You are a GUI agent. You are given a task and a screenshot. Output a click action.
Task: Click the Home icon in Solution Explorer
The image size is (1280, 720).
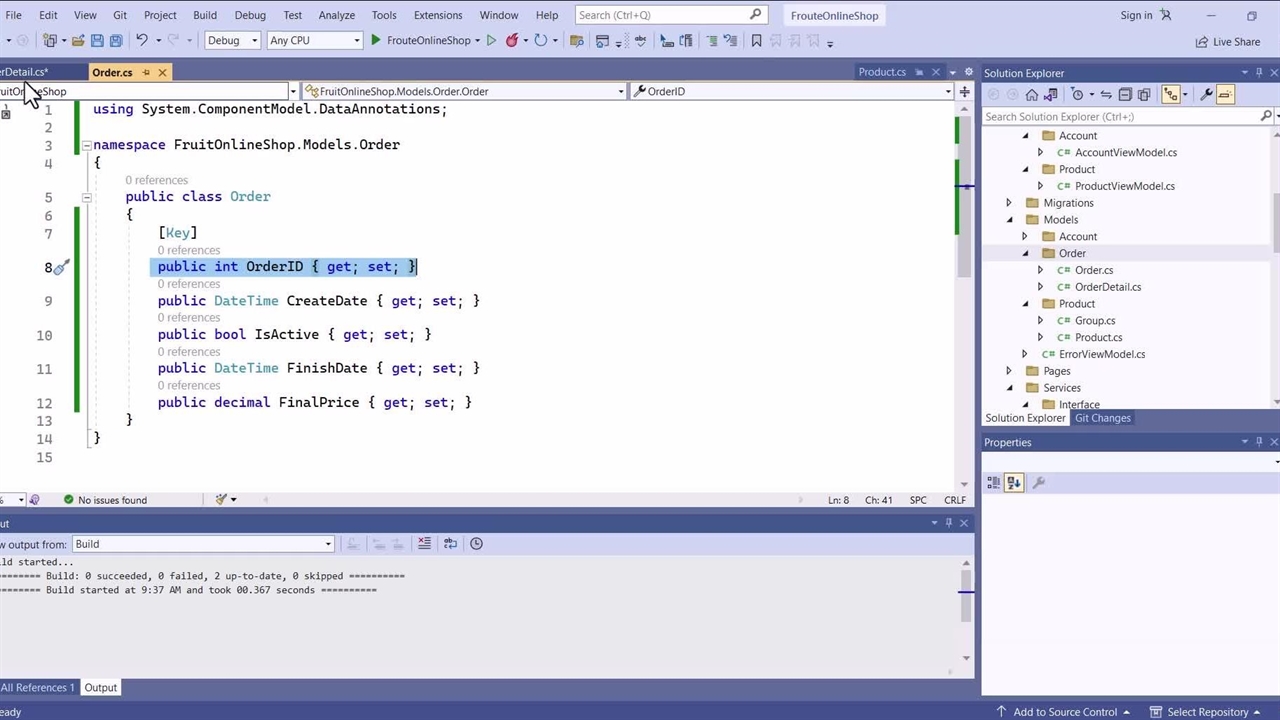pos(1032,94)
